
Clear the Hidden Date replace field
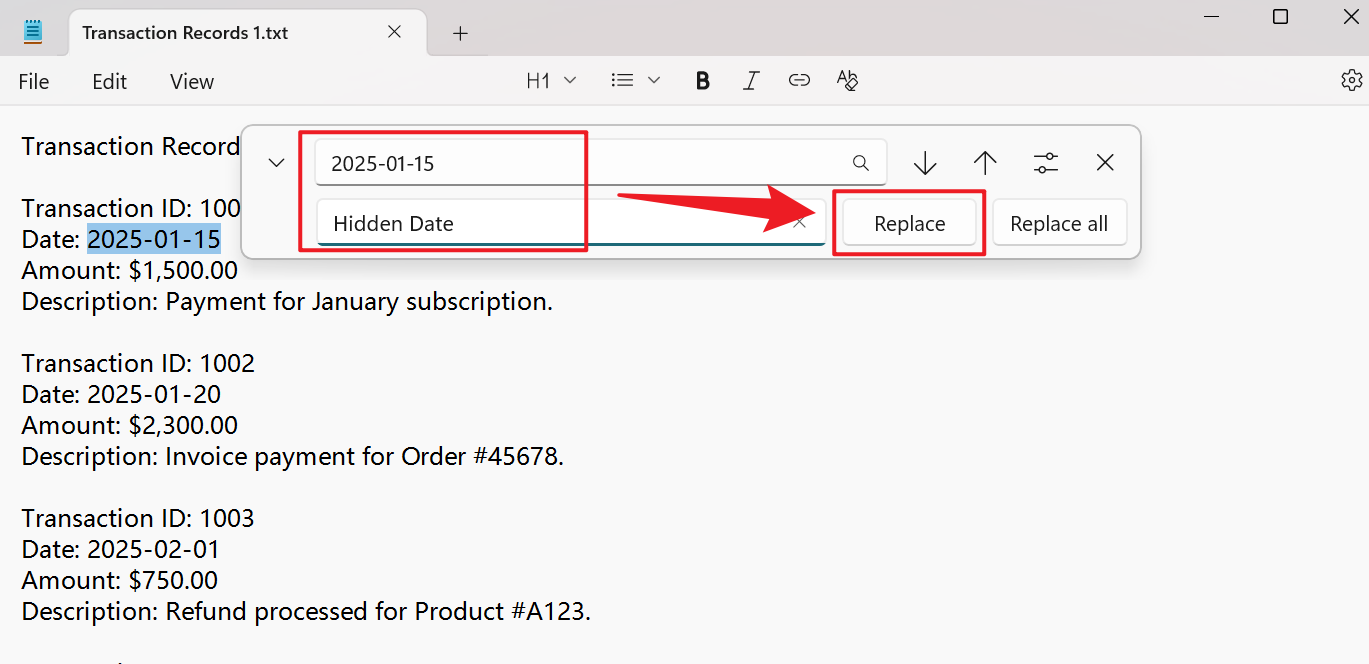(799, 223)
